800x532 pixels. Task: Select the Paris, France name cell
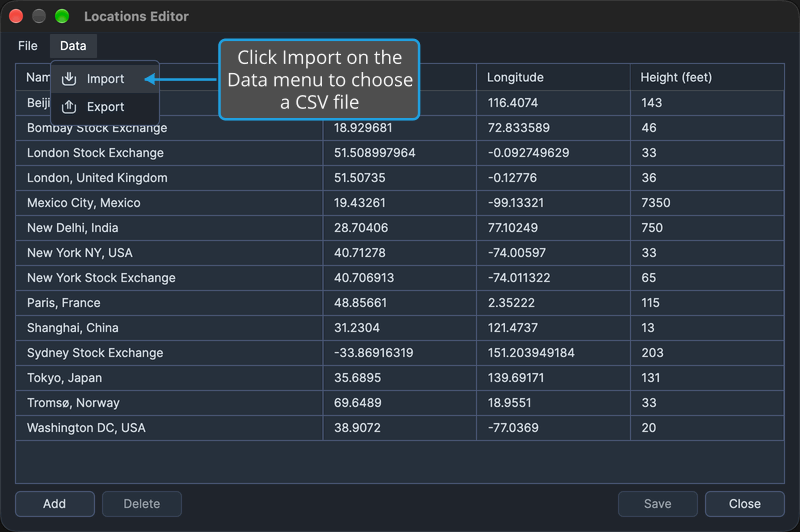tap(169, 303)
